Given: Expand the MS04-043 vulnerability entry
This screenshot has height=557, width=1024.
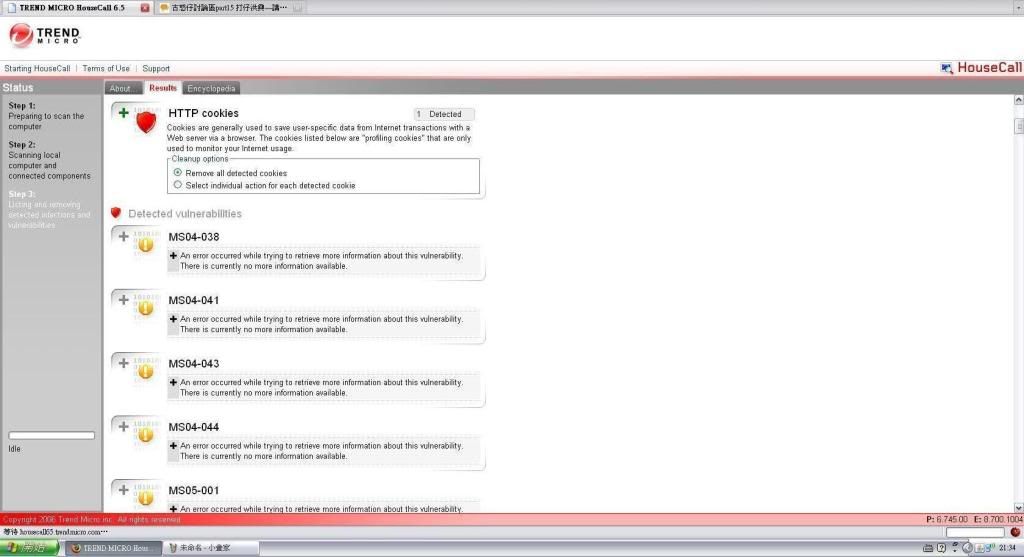Looking at the screenshot, I should (123, 363).
